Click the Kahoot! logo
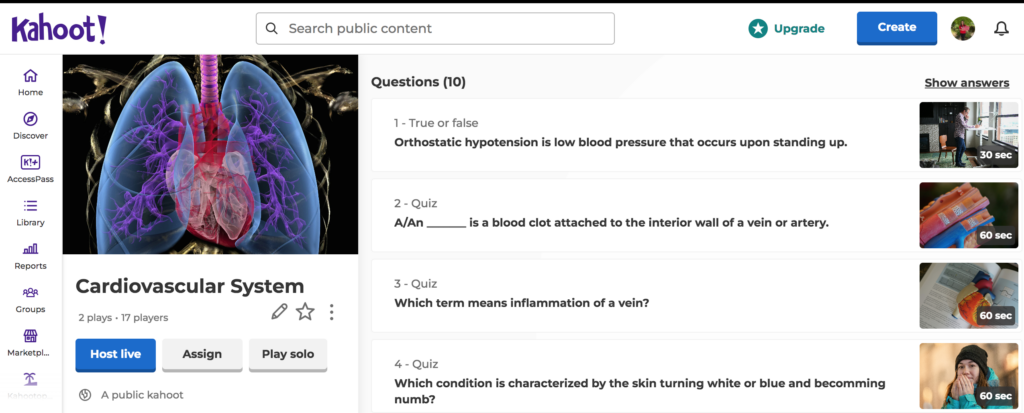 pos(59,29)
